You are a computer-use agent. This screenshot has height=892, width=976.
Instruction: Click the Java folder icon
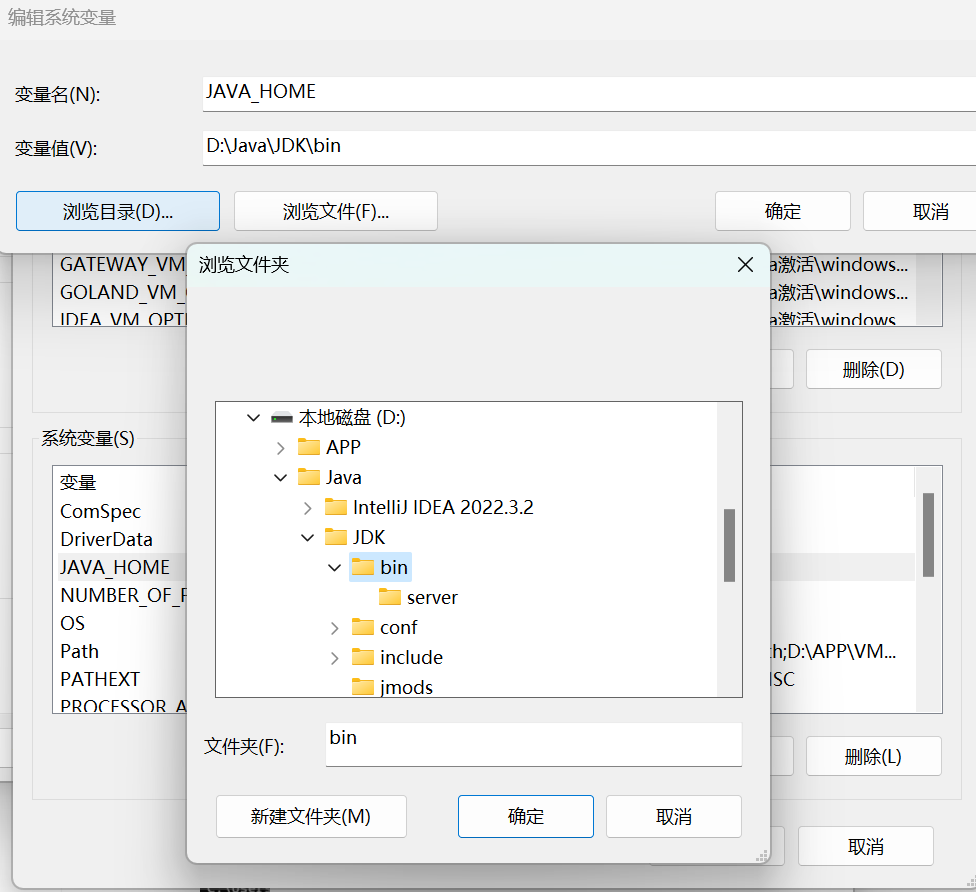click(309, 477)
